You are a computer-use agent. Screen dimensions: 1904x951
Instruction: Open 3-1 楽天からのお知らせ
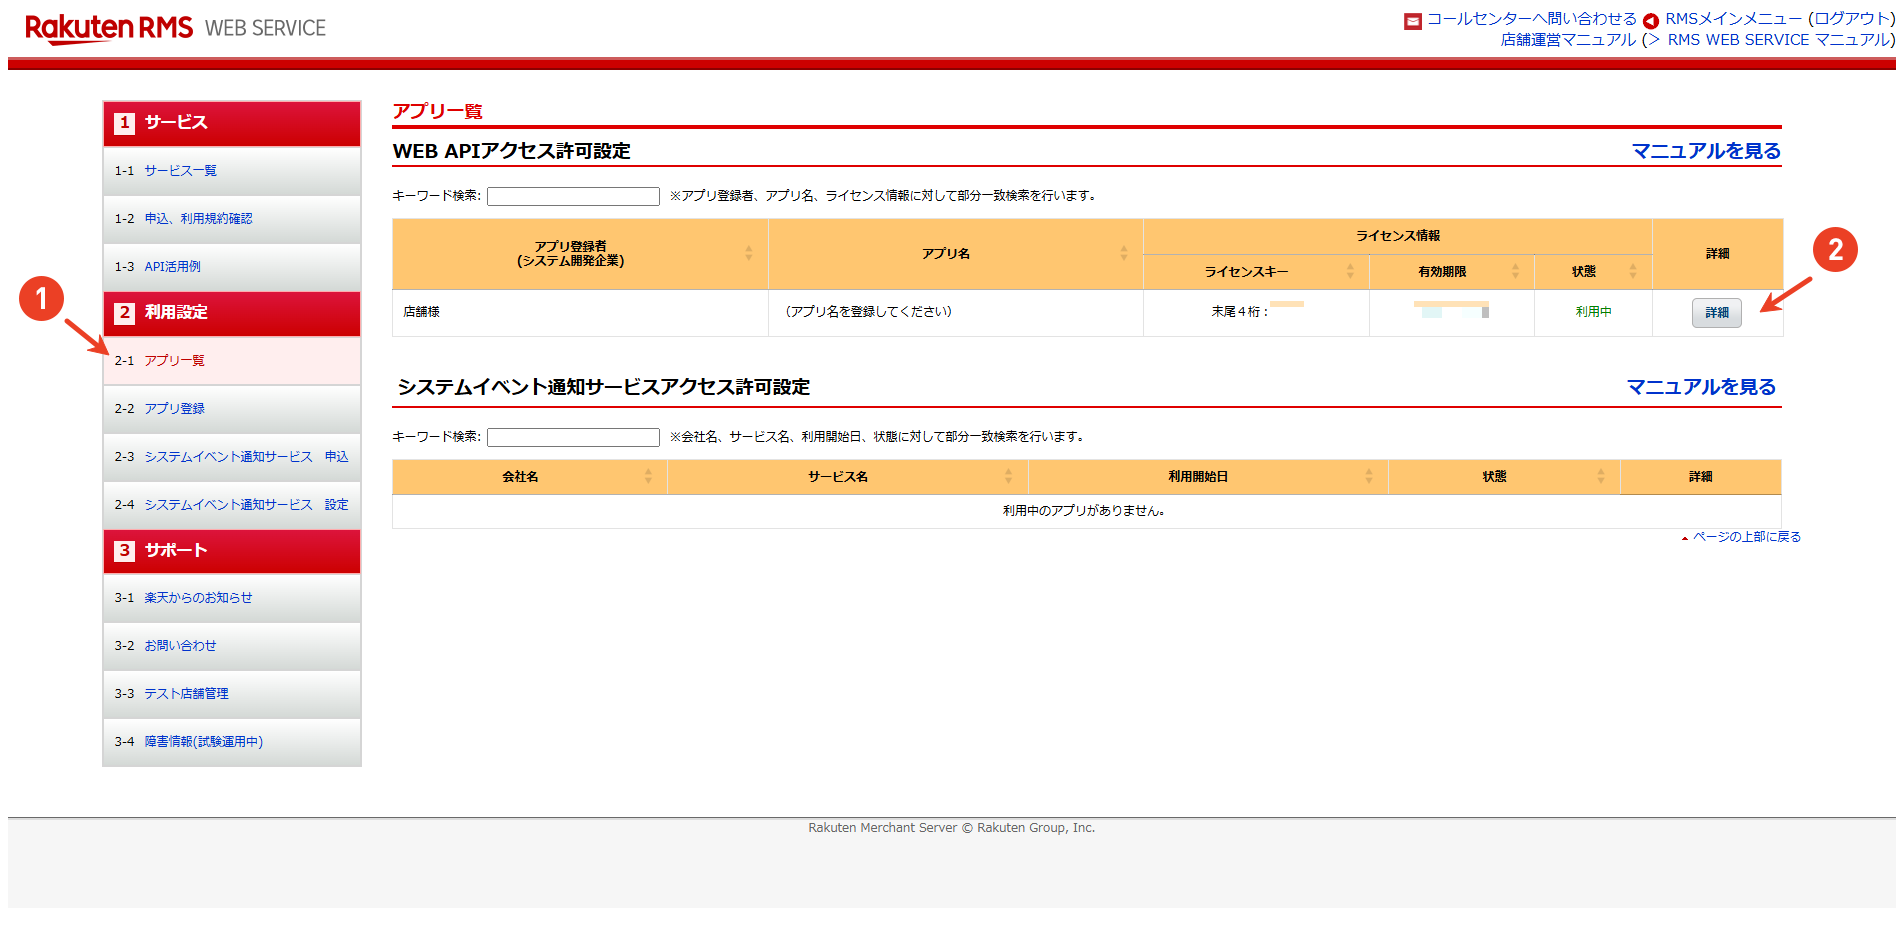point(232,598)
